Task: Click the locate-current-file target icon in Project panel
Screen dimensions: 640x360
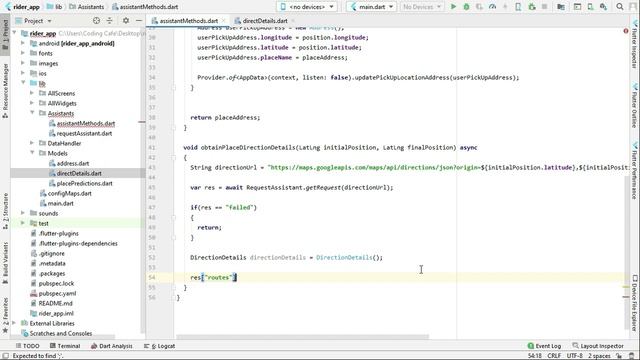Action: (x=96, y=20)
